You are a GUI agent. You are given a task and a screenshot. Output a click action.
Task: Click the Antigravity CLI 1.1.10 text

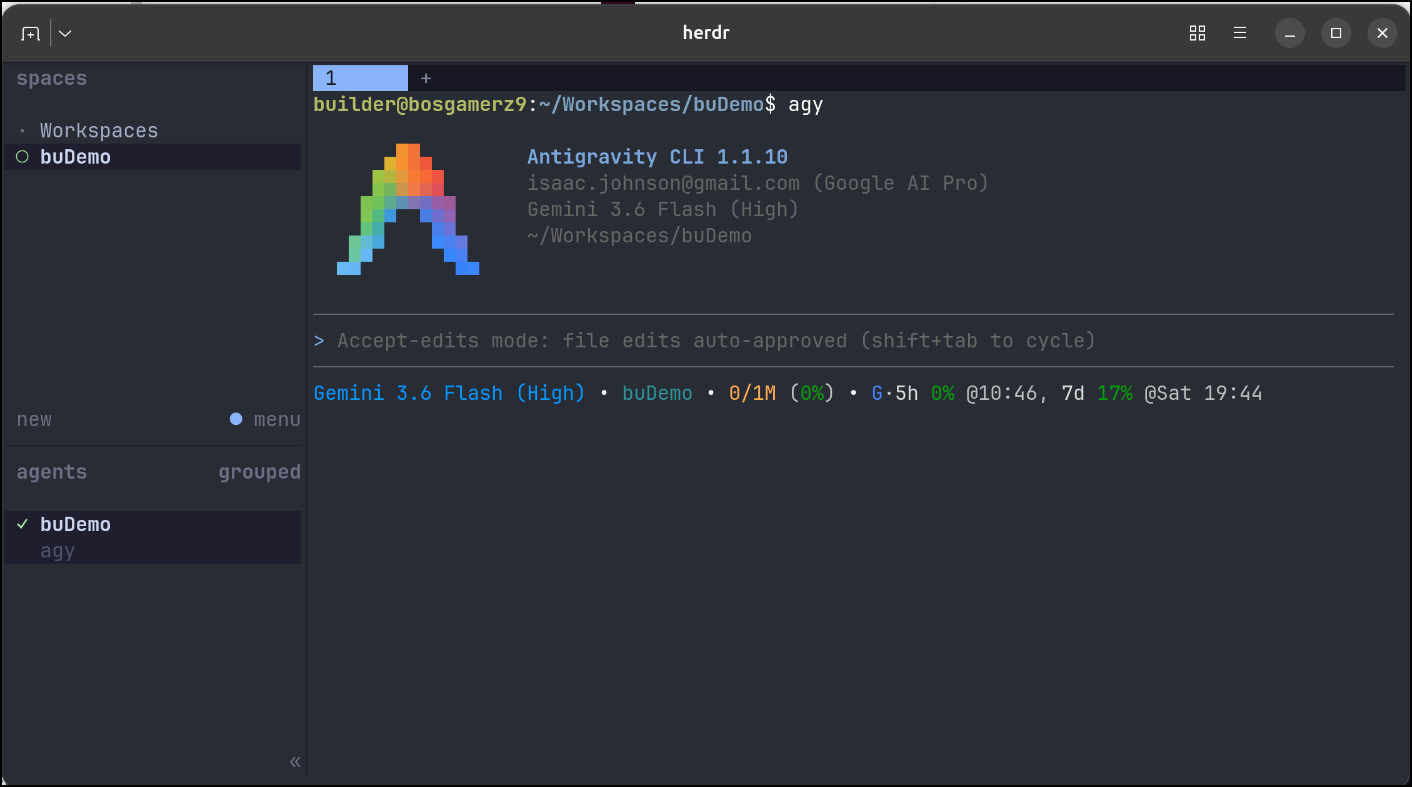pos(657,157)
